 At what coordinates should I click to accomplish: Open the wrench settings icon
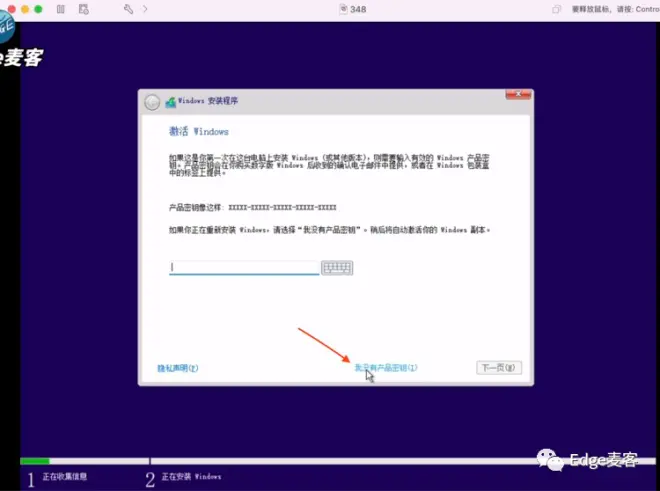tap(128, 9)
